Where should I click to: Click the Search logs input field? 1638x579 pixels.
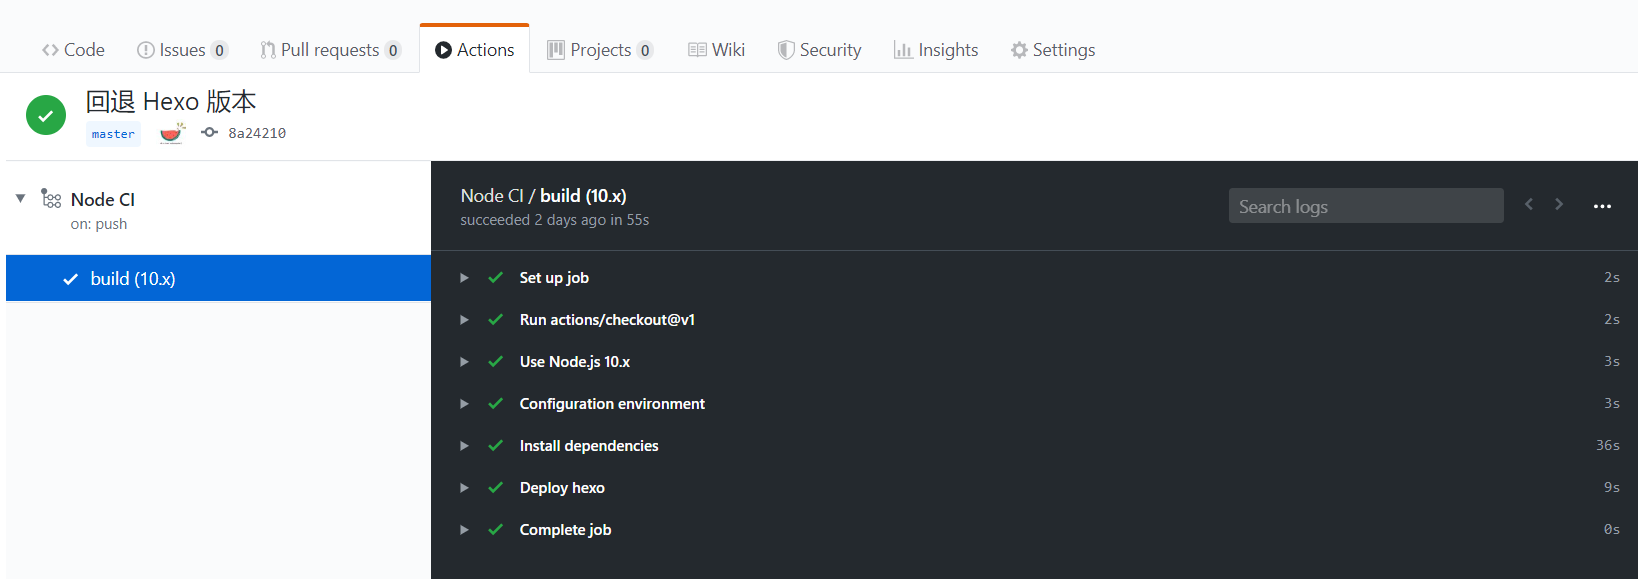click(x=1365, y=206)
